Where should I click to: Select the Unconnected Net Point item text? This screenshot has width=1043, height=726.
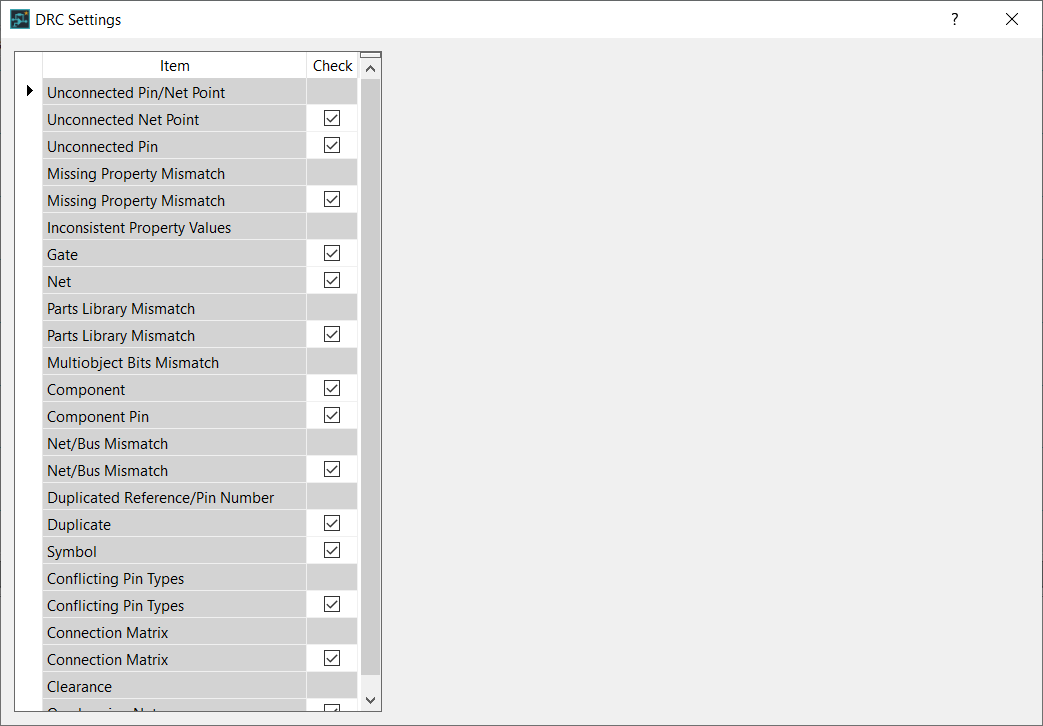click(x=123, y=120)
